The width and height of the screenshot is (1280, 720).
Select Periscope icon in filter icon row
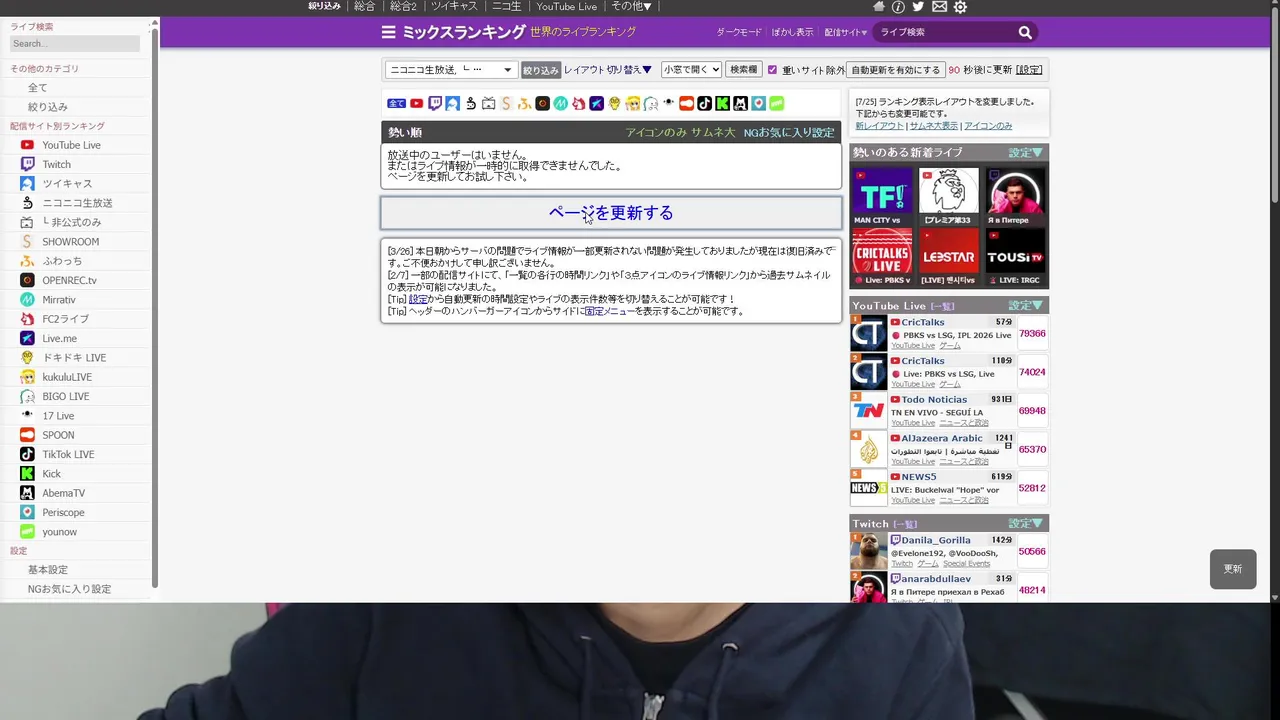pyautogui.click(x=758, y=103)
